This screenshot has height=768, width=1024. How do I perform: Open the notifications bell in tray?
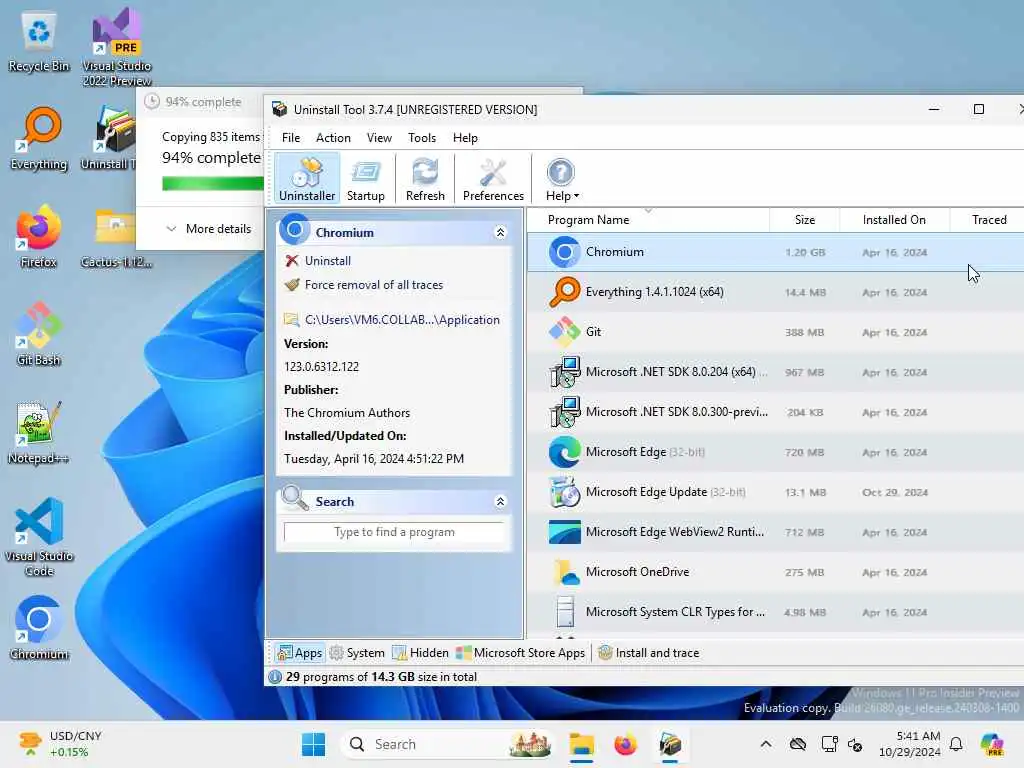click(956, 744)
